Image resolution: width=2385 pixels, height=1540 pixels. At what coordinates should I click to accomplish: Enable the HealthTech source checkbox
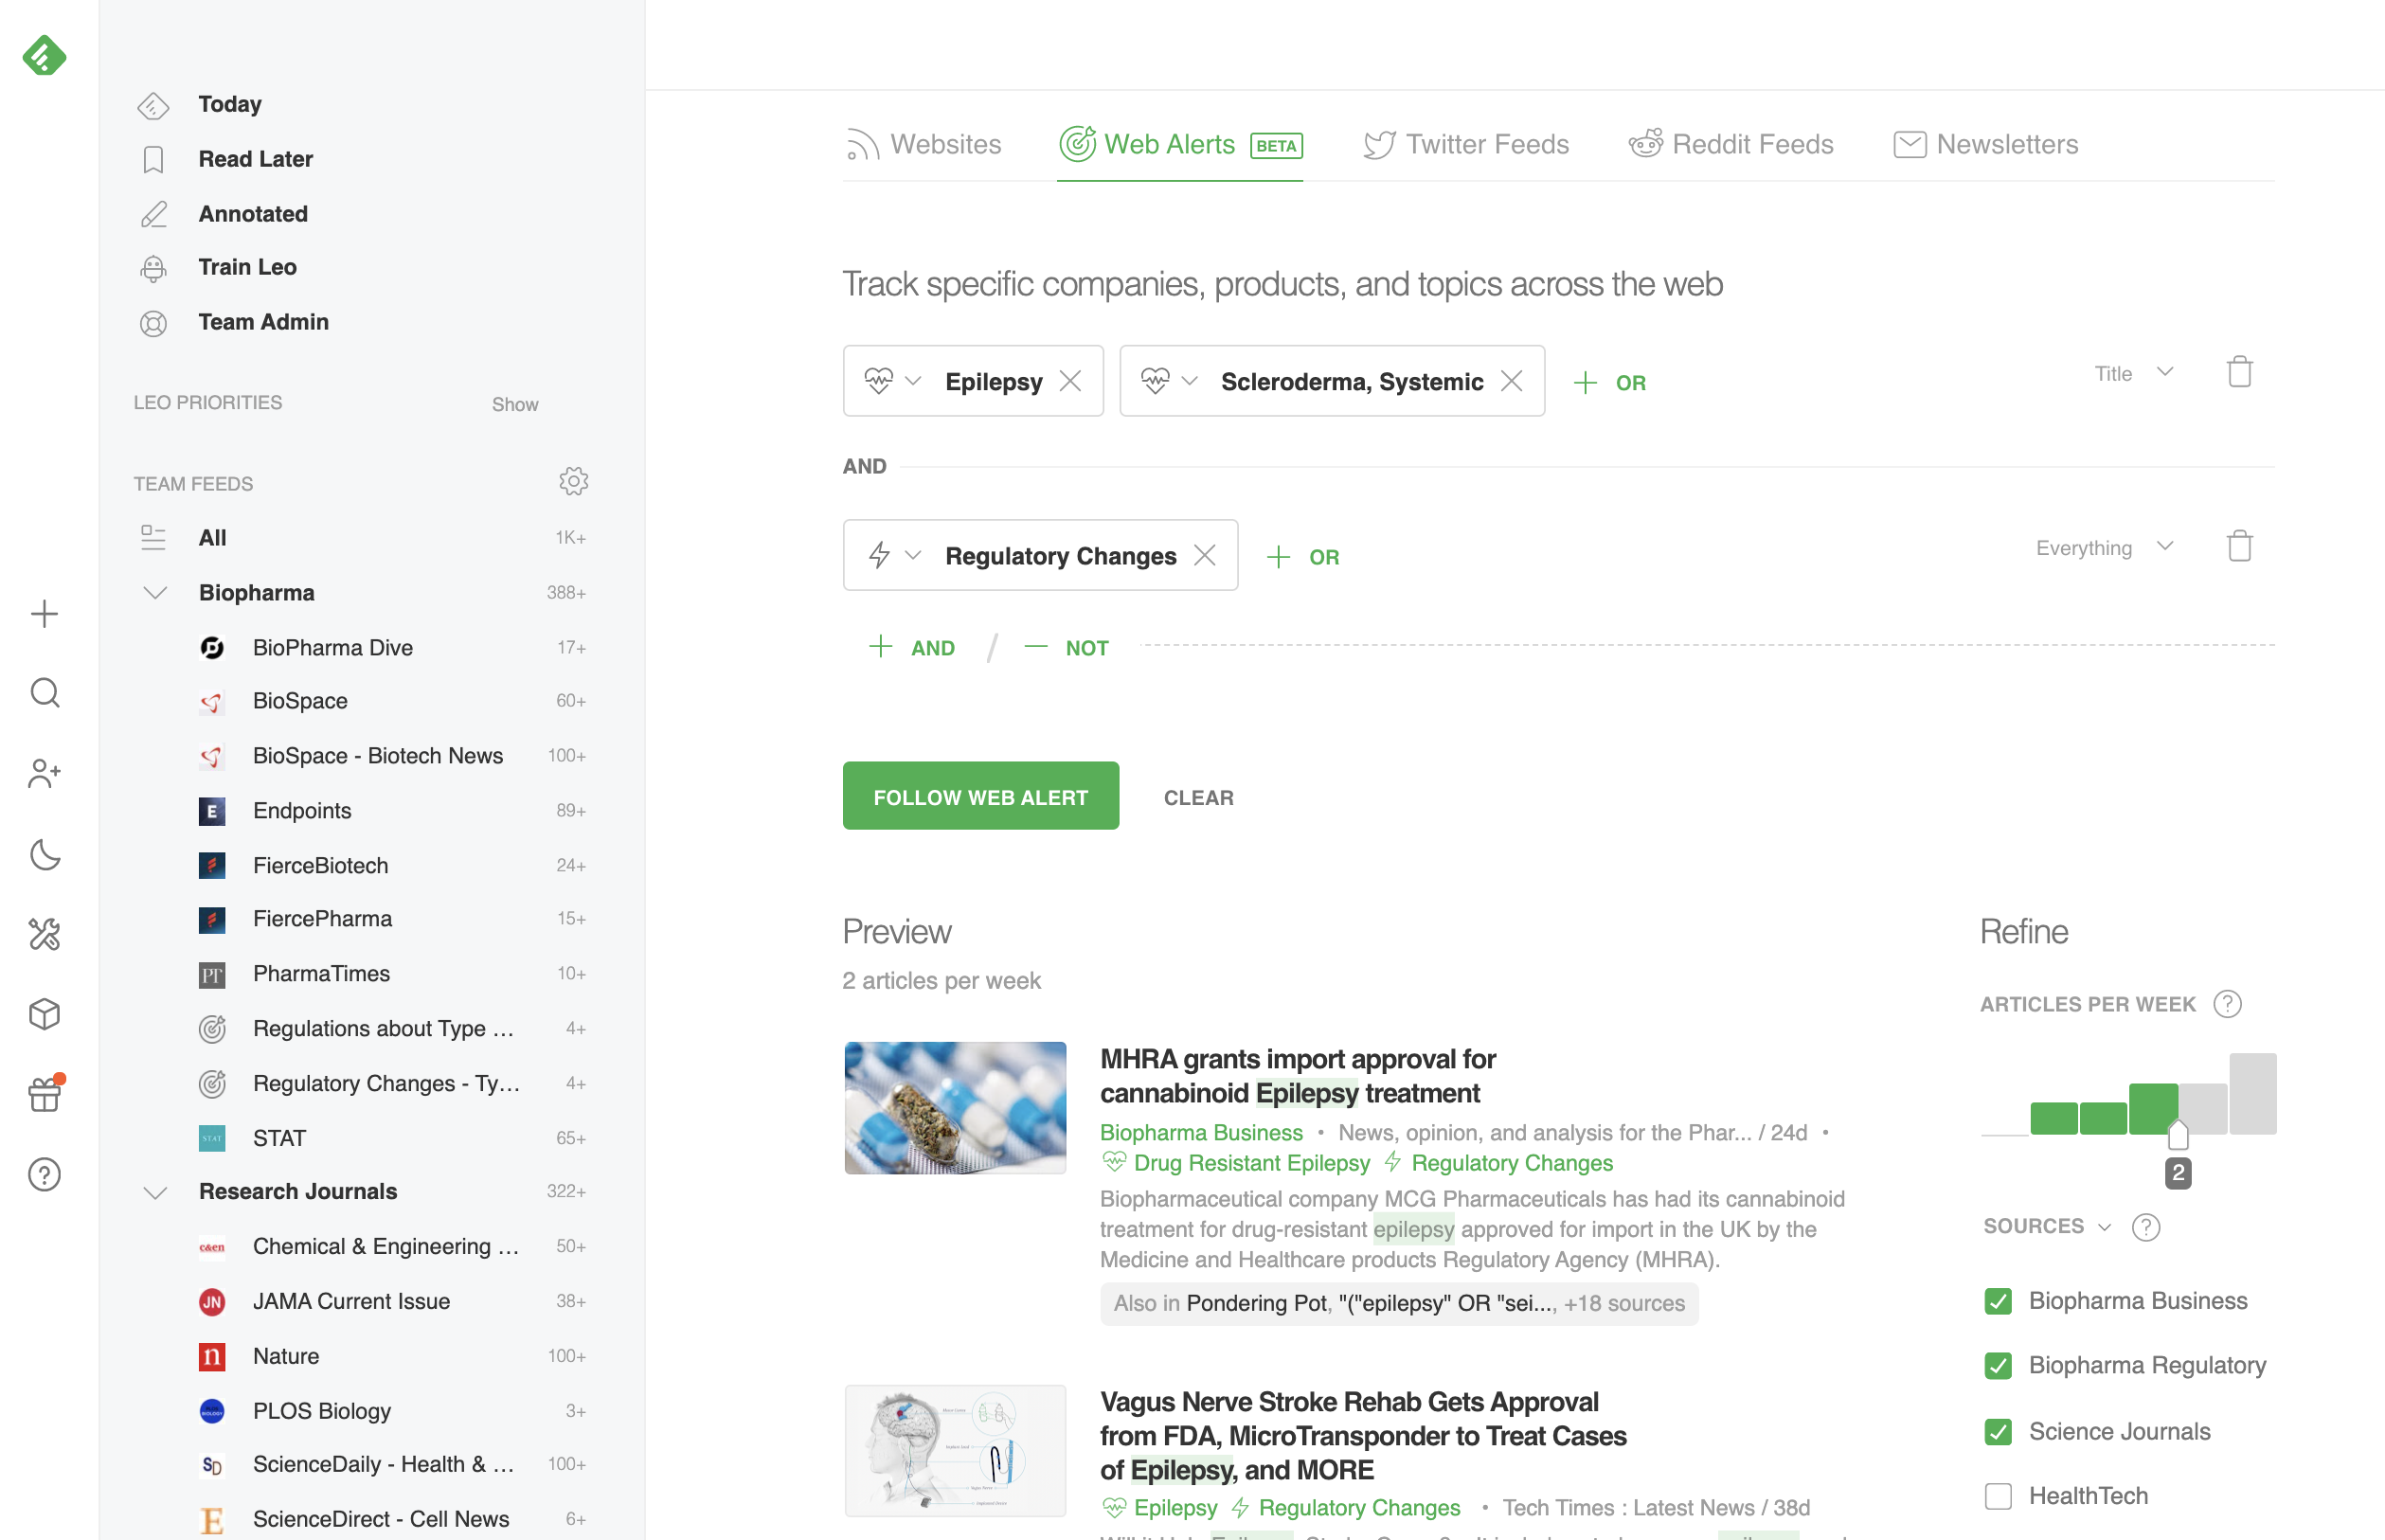coord(1998,1496)
